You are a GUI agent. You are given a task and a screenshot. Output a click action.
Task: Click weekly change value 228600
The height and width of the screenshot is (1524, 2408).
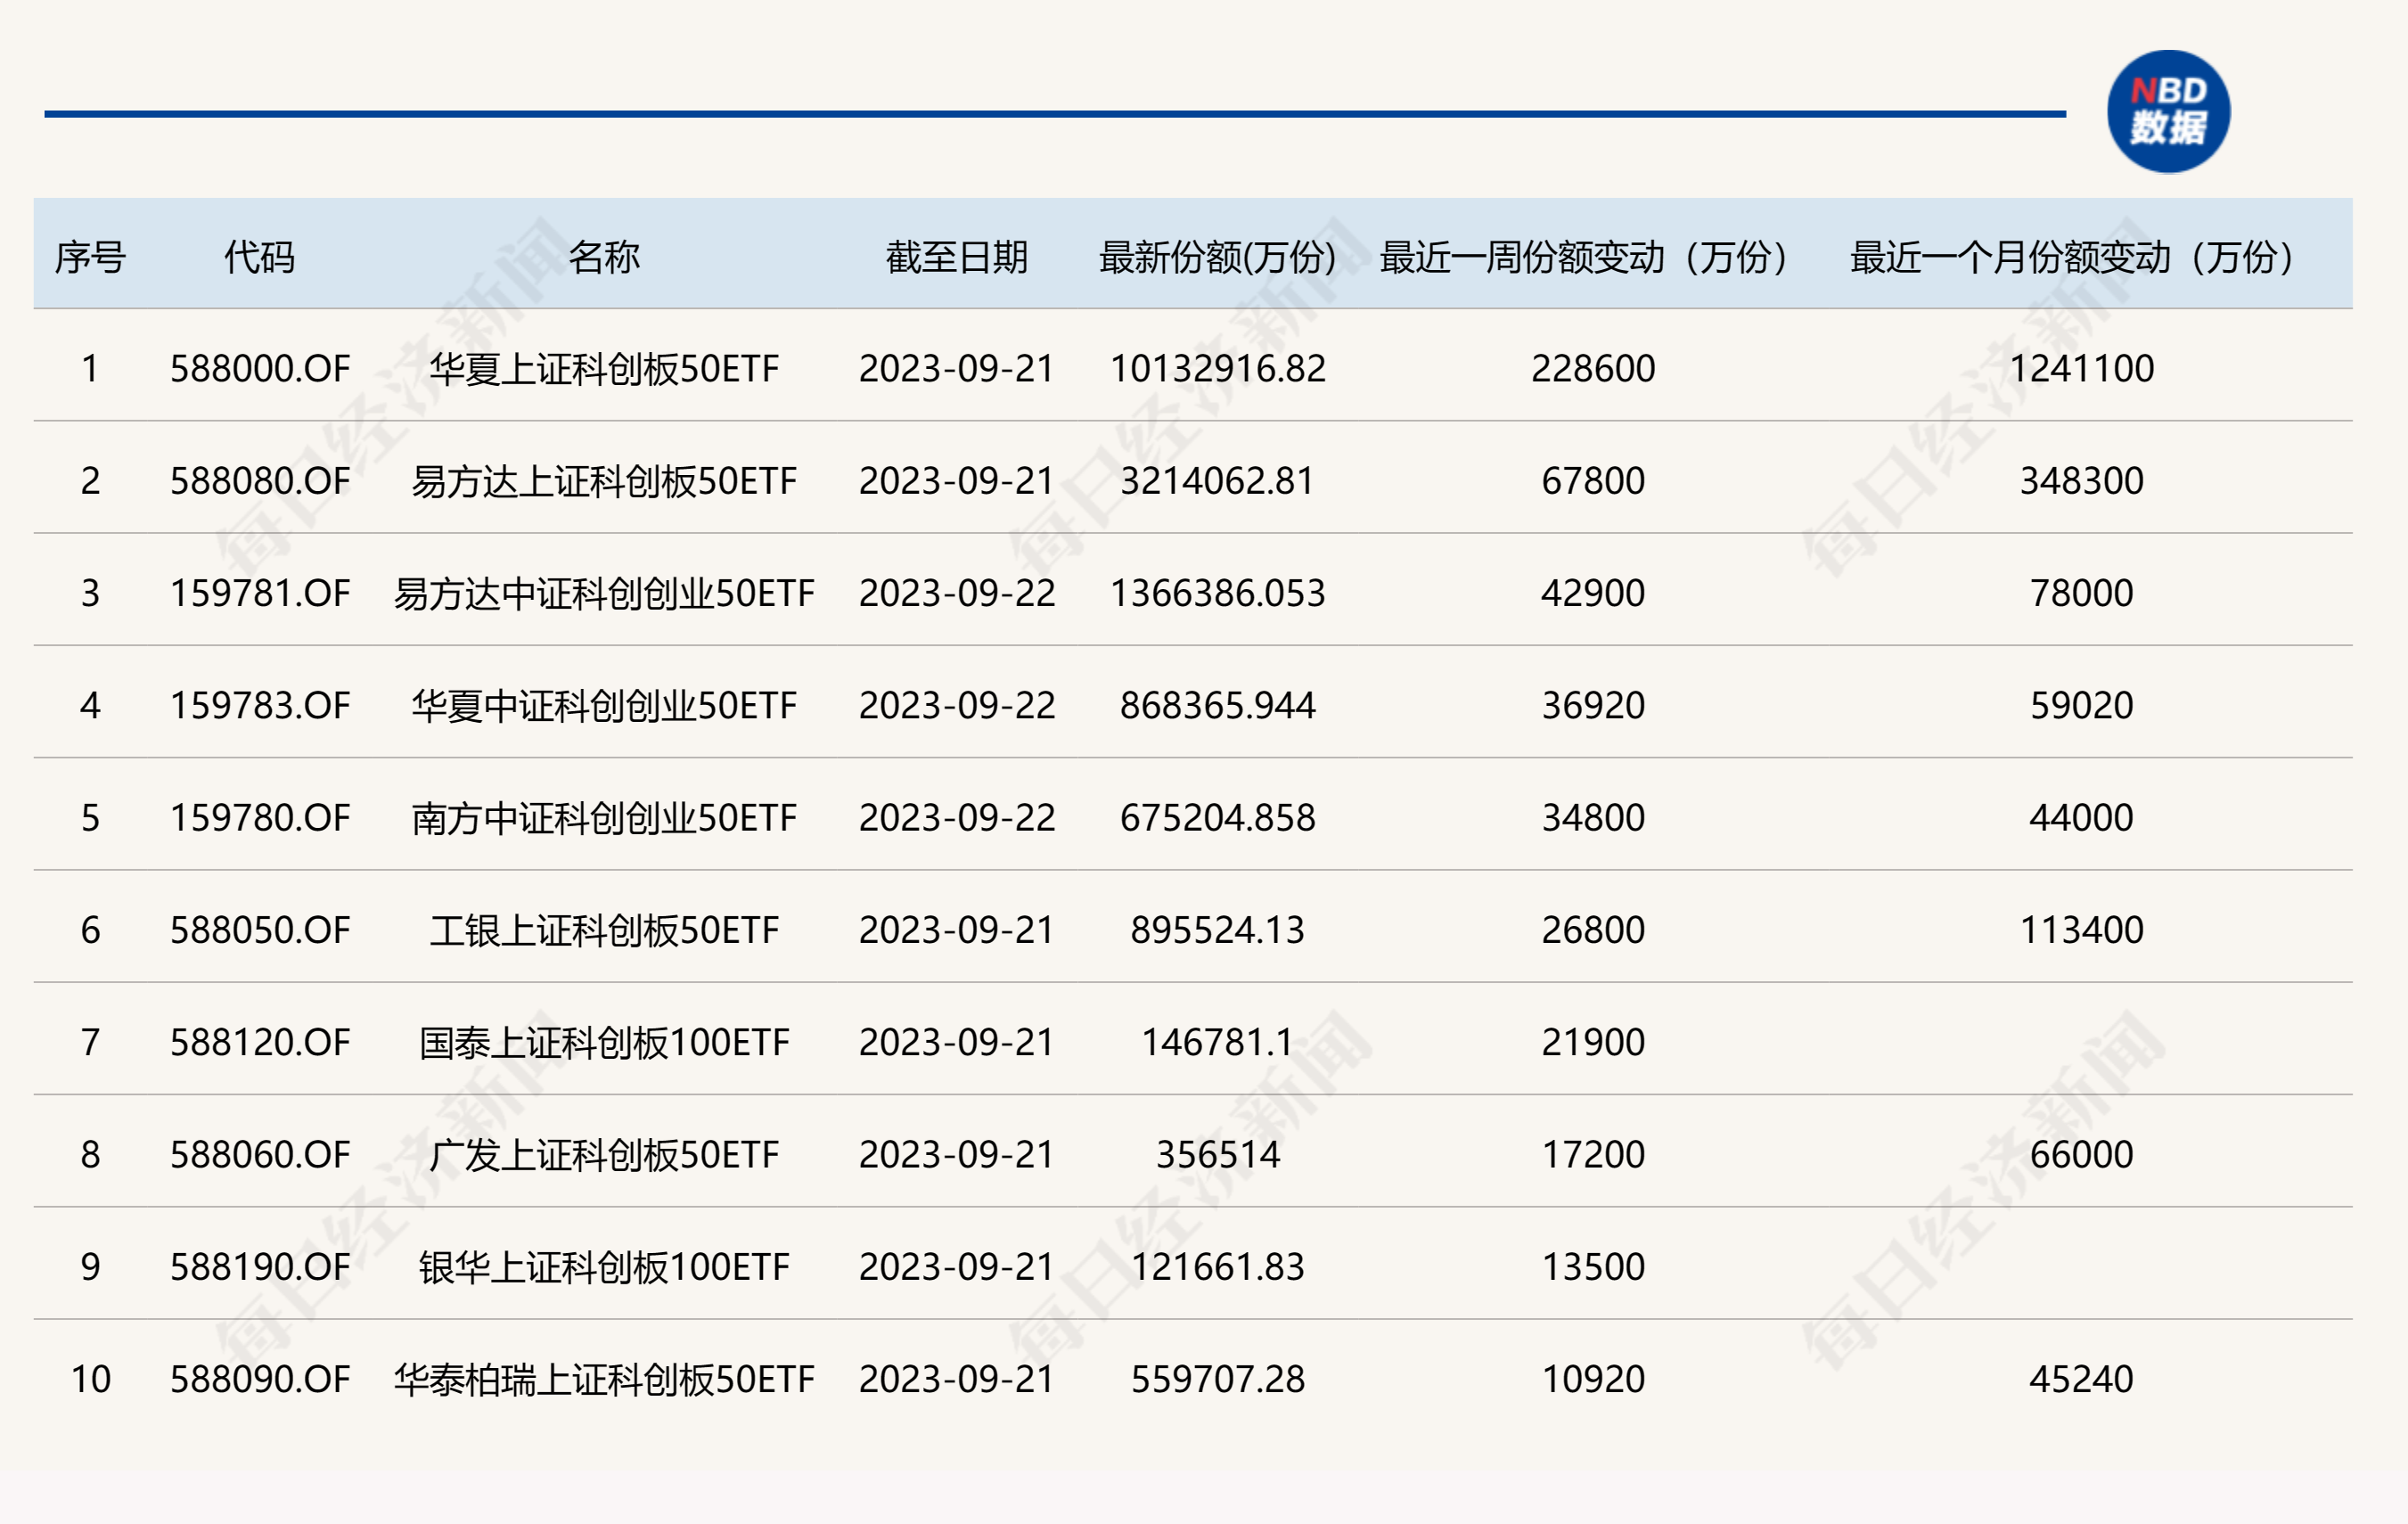click(1593, 369)
